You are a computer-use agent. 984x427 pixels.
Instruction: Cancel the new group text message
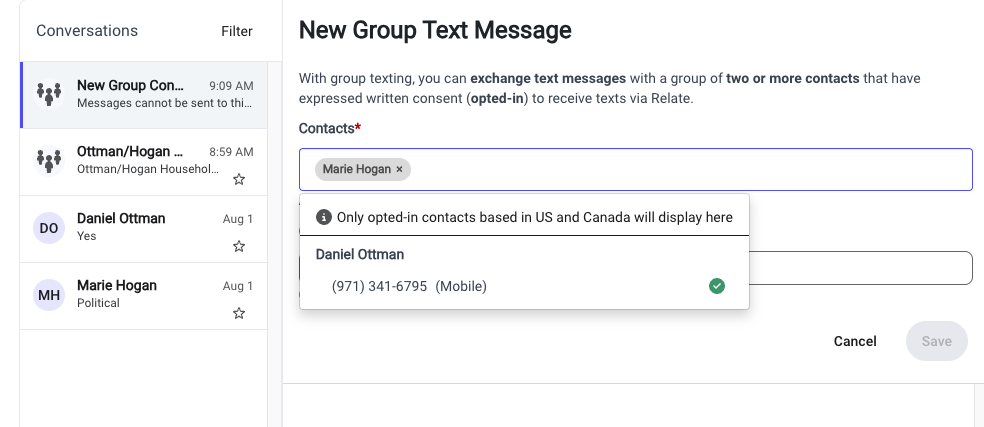[855, 341]
